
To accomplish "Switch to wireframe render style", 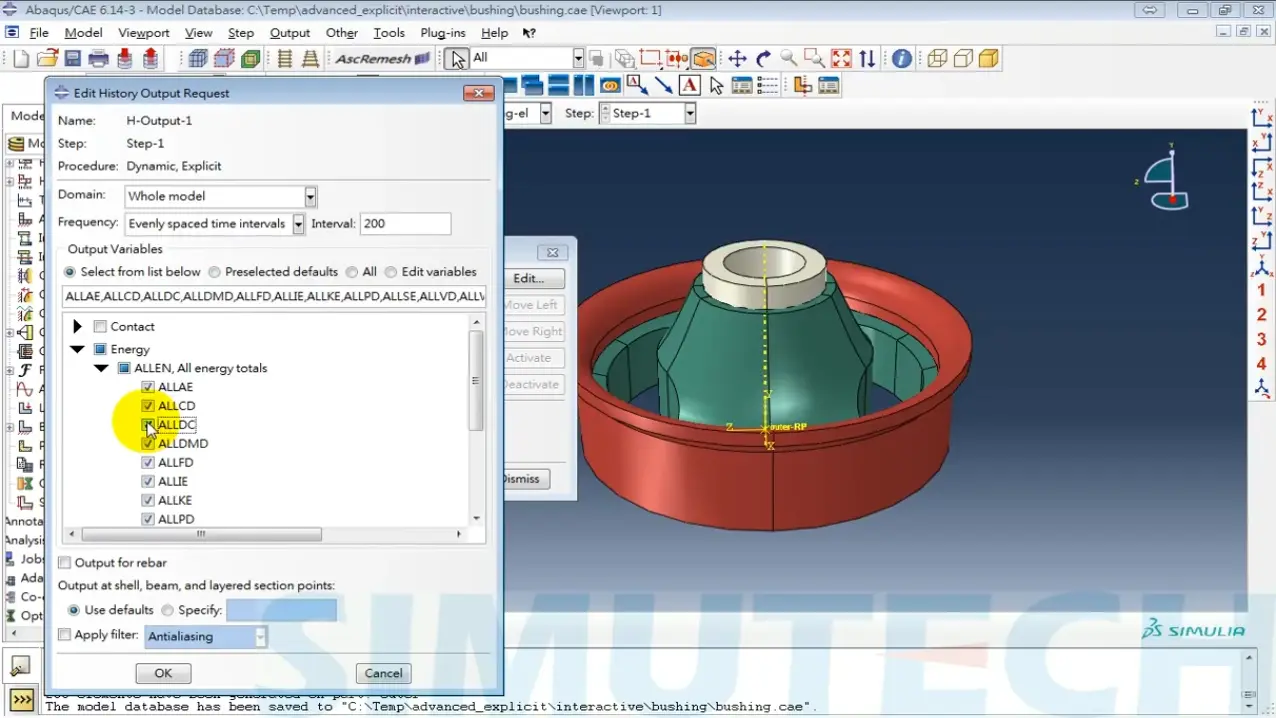I will [x=937, y=59].
